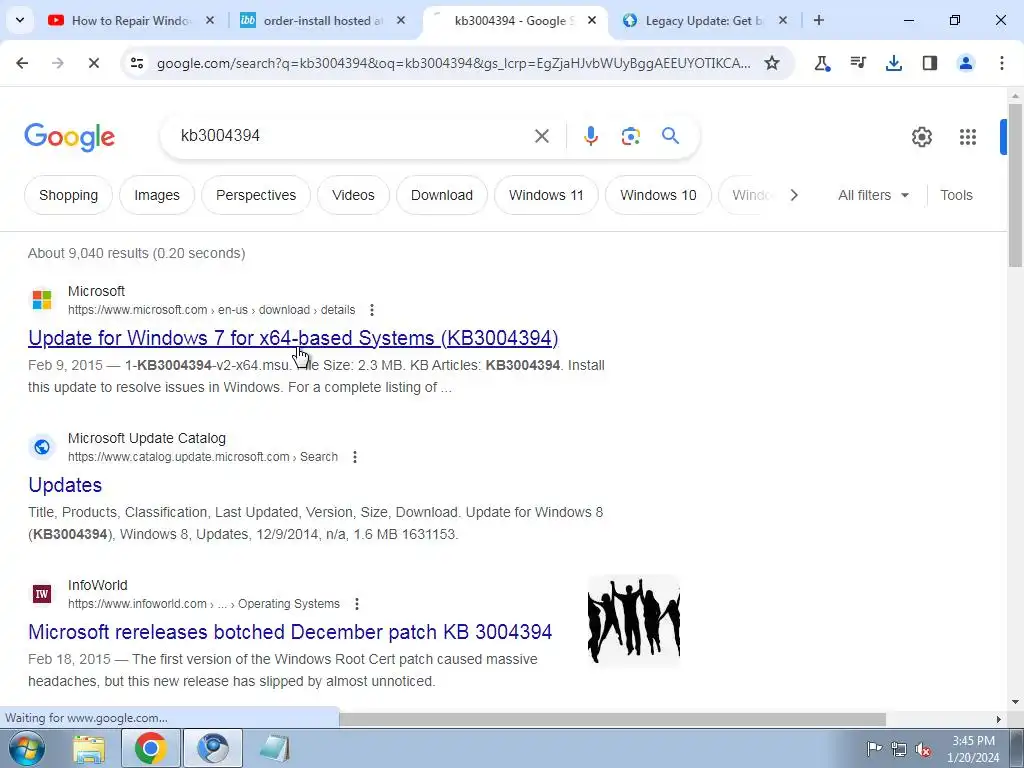The height and width of the screenshot is (768, 1024).
Task: Start voice search with microphone icon
Action: [591, 136]
